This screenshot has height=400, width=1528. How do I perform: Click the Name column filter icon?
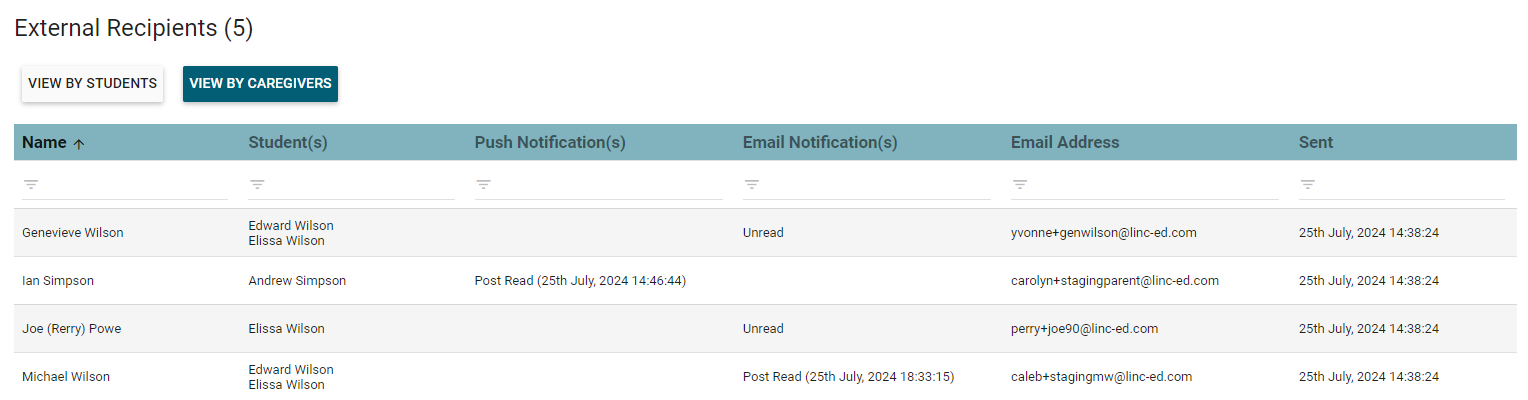point(31,185)
